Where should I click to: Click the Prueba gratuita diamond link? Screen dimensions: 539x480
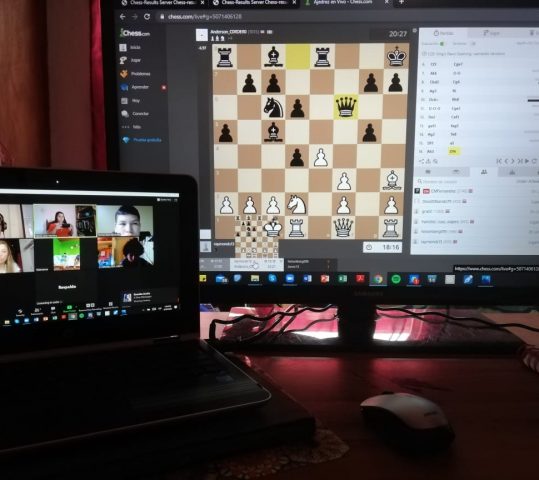(142, 140)
